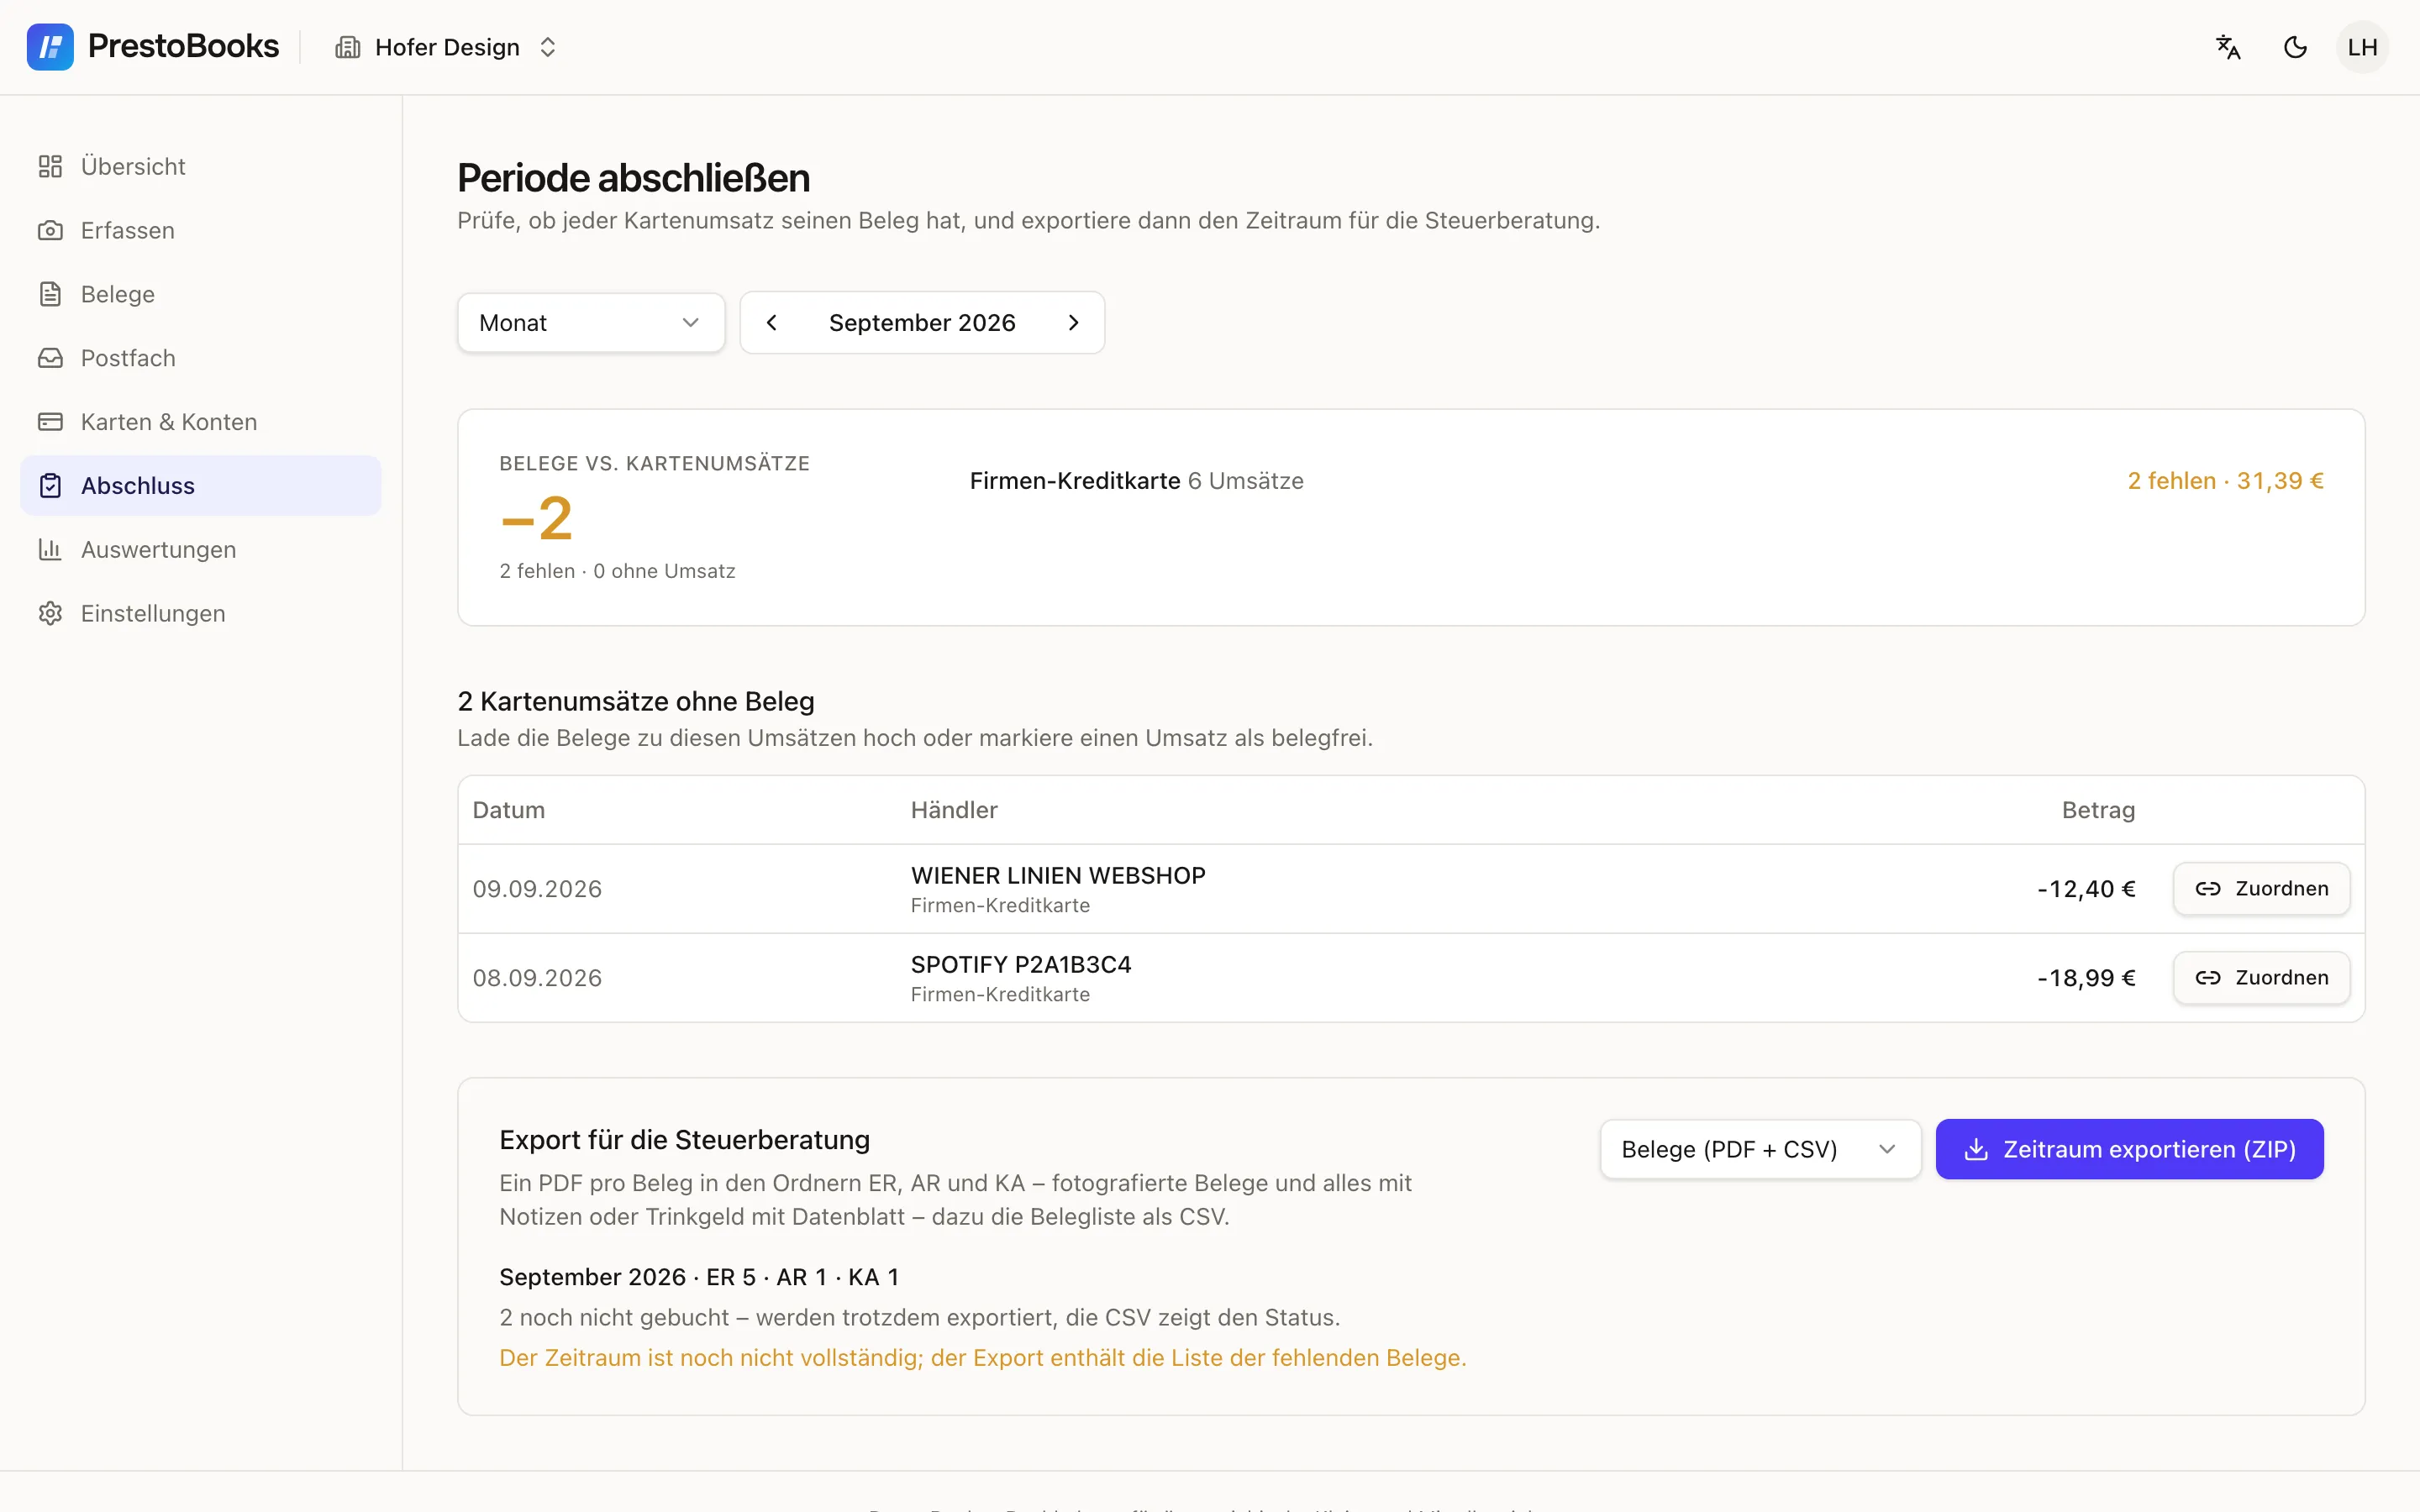Screen dimensions: 2420x1512
Task: Click the Belege document icon
Action: click(x=50, y=294)
